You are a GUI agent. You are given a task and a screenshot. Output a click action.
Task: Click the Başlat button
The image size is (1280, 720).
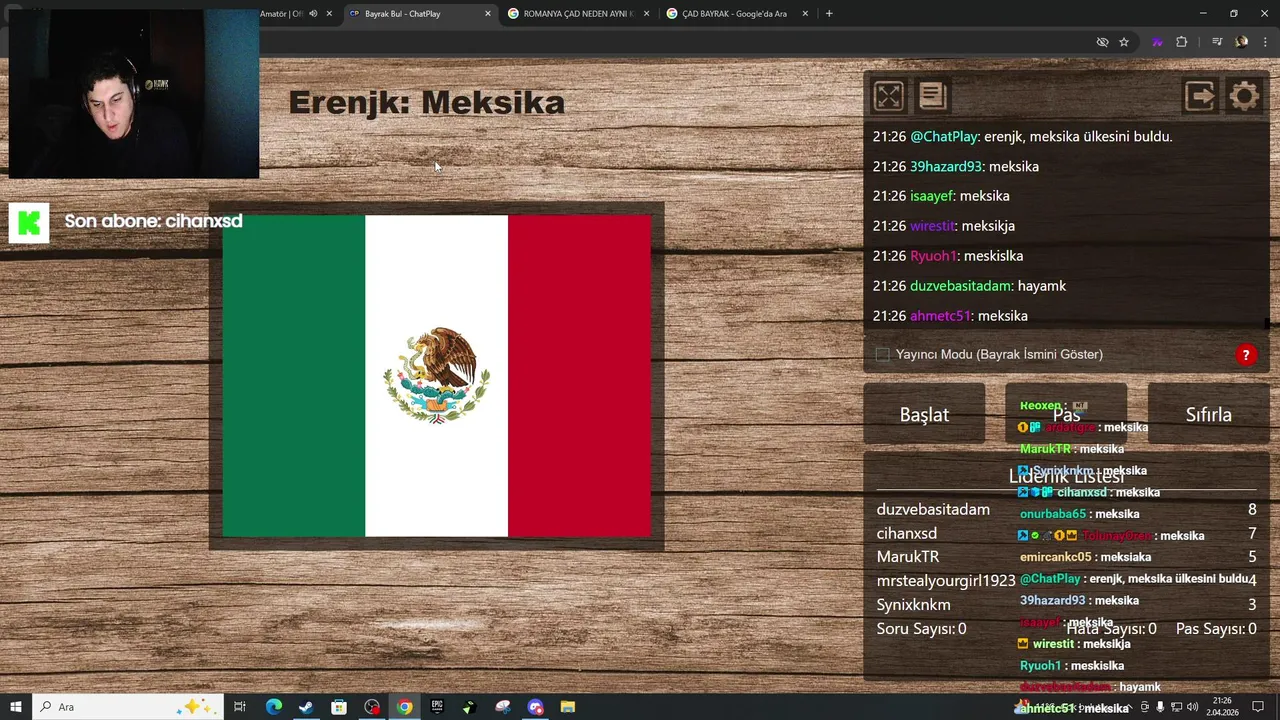[924, 414]
